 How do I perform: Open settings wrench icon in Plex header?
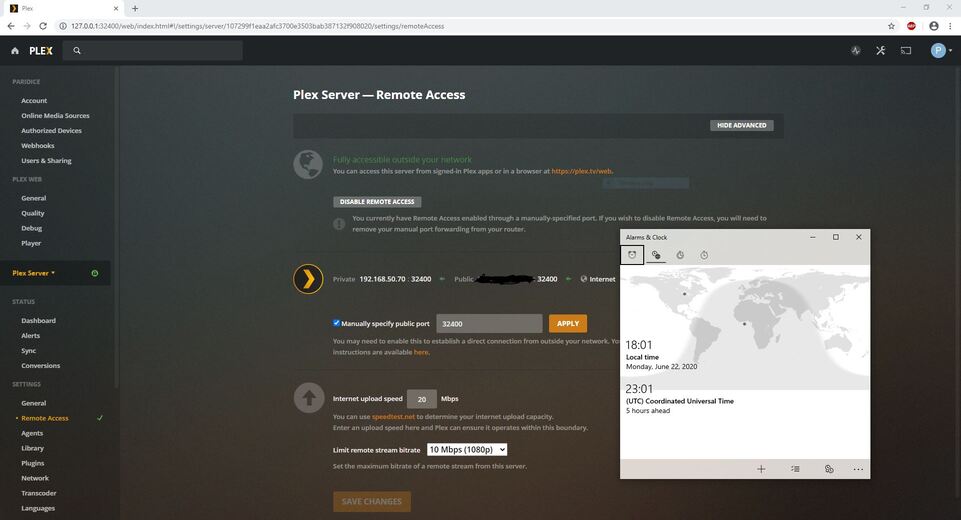(881, 50)
